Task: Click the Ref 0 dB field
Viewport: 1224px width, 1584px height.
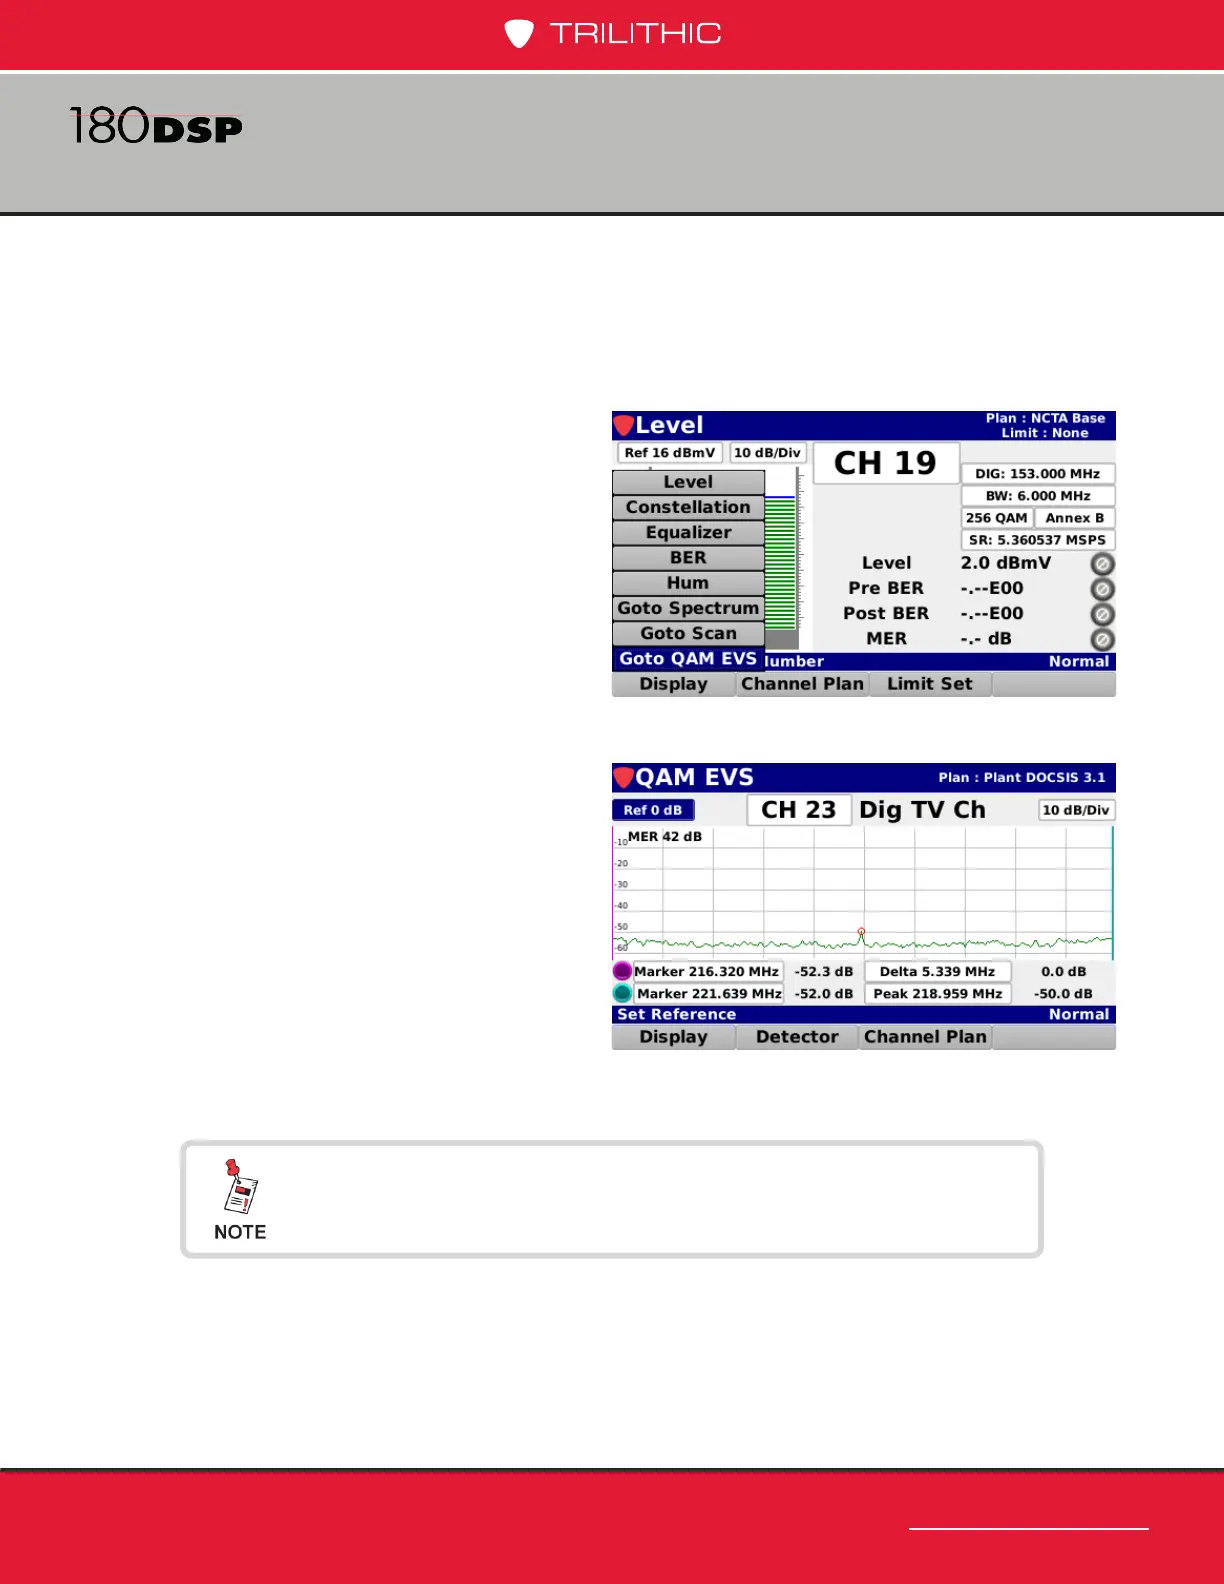Action: tap(653, 810)
